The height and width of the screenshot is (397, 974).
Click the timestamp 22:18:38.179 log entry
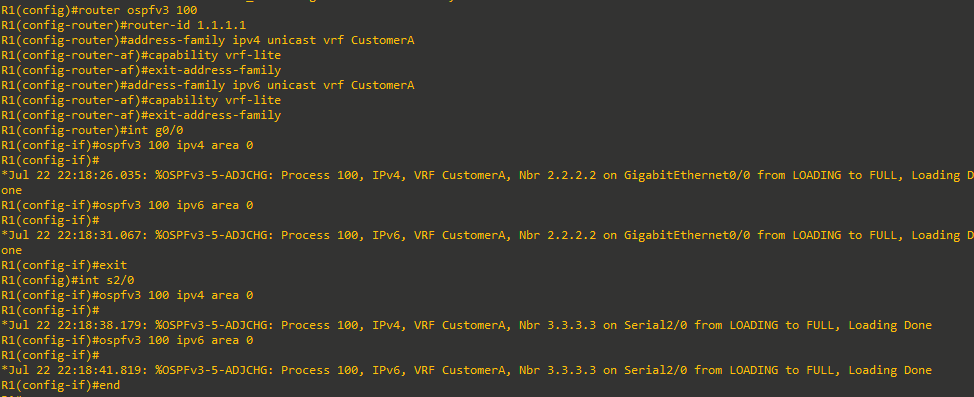click(x=467, y=325)
